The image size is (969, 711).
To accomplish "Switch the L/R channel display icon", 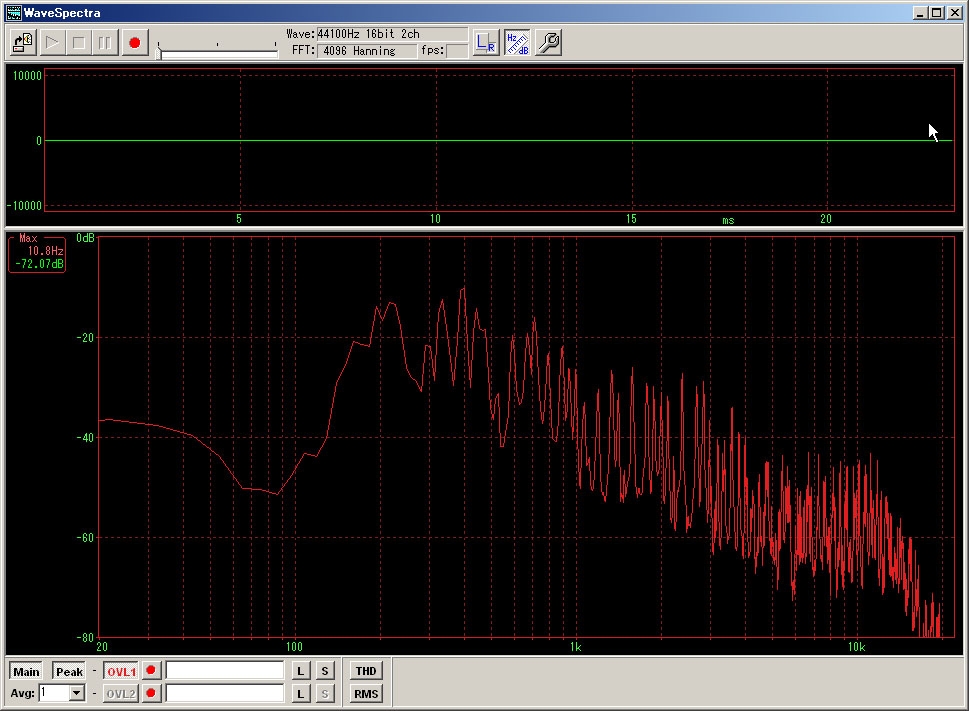I will coord(486,43).
